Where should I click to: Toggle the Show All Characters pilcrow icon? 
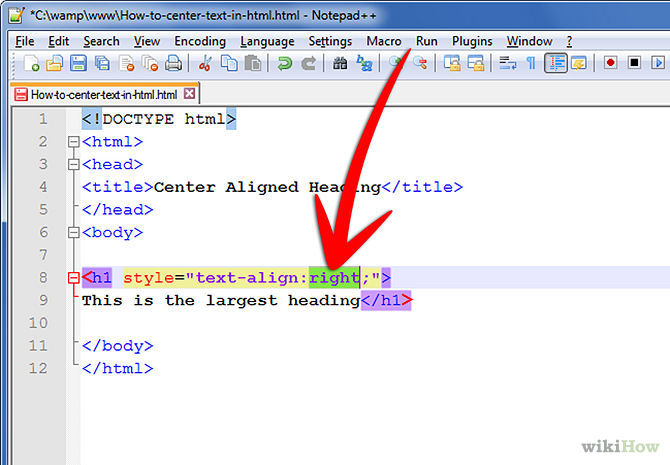(530, 64)
